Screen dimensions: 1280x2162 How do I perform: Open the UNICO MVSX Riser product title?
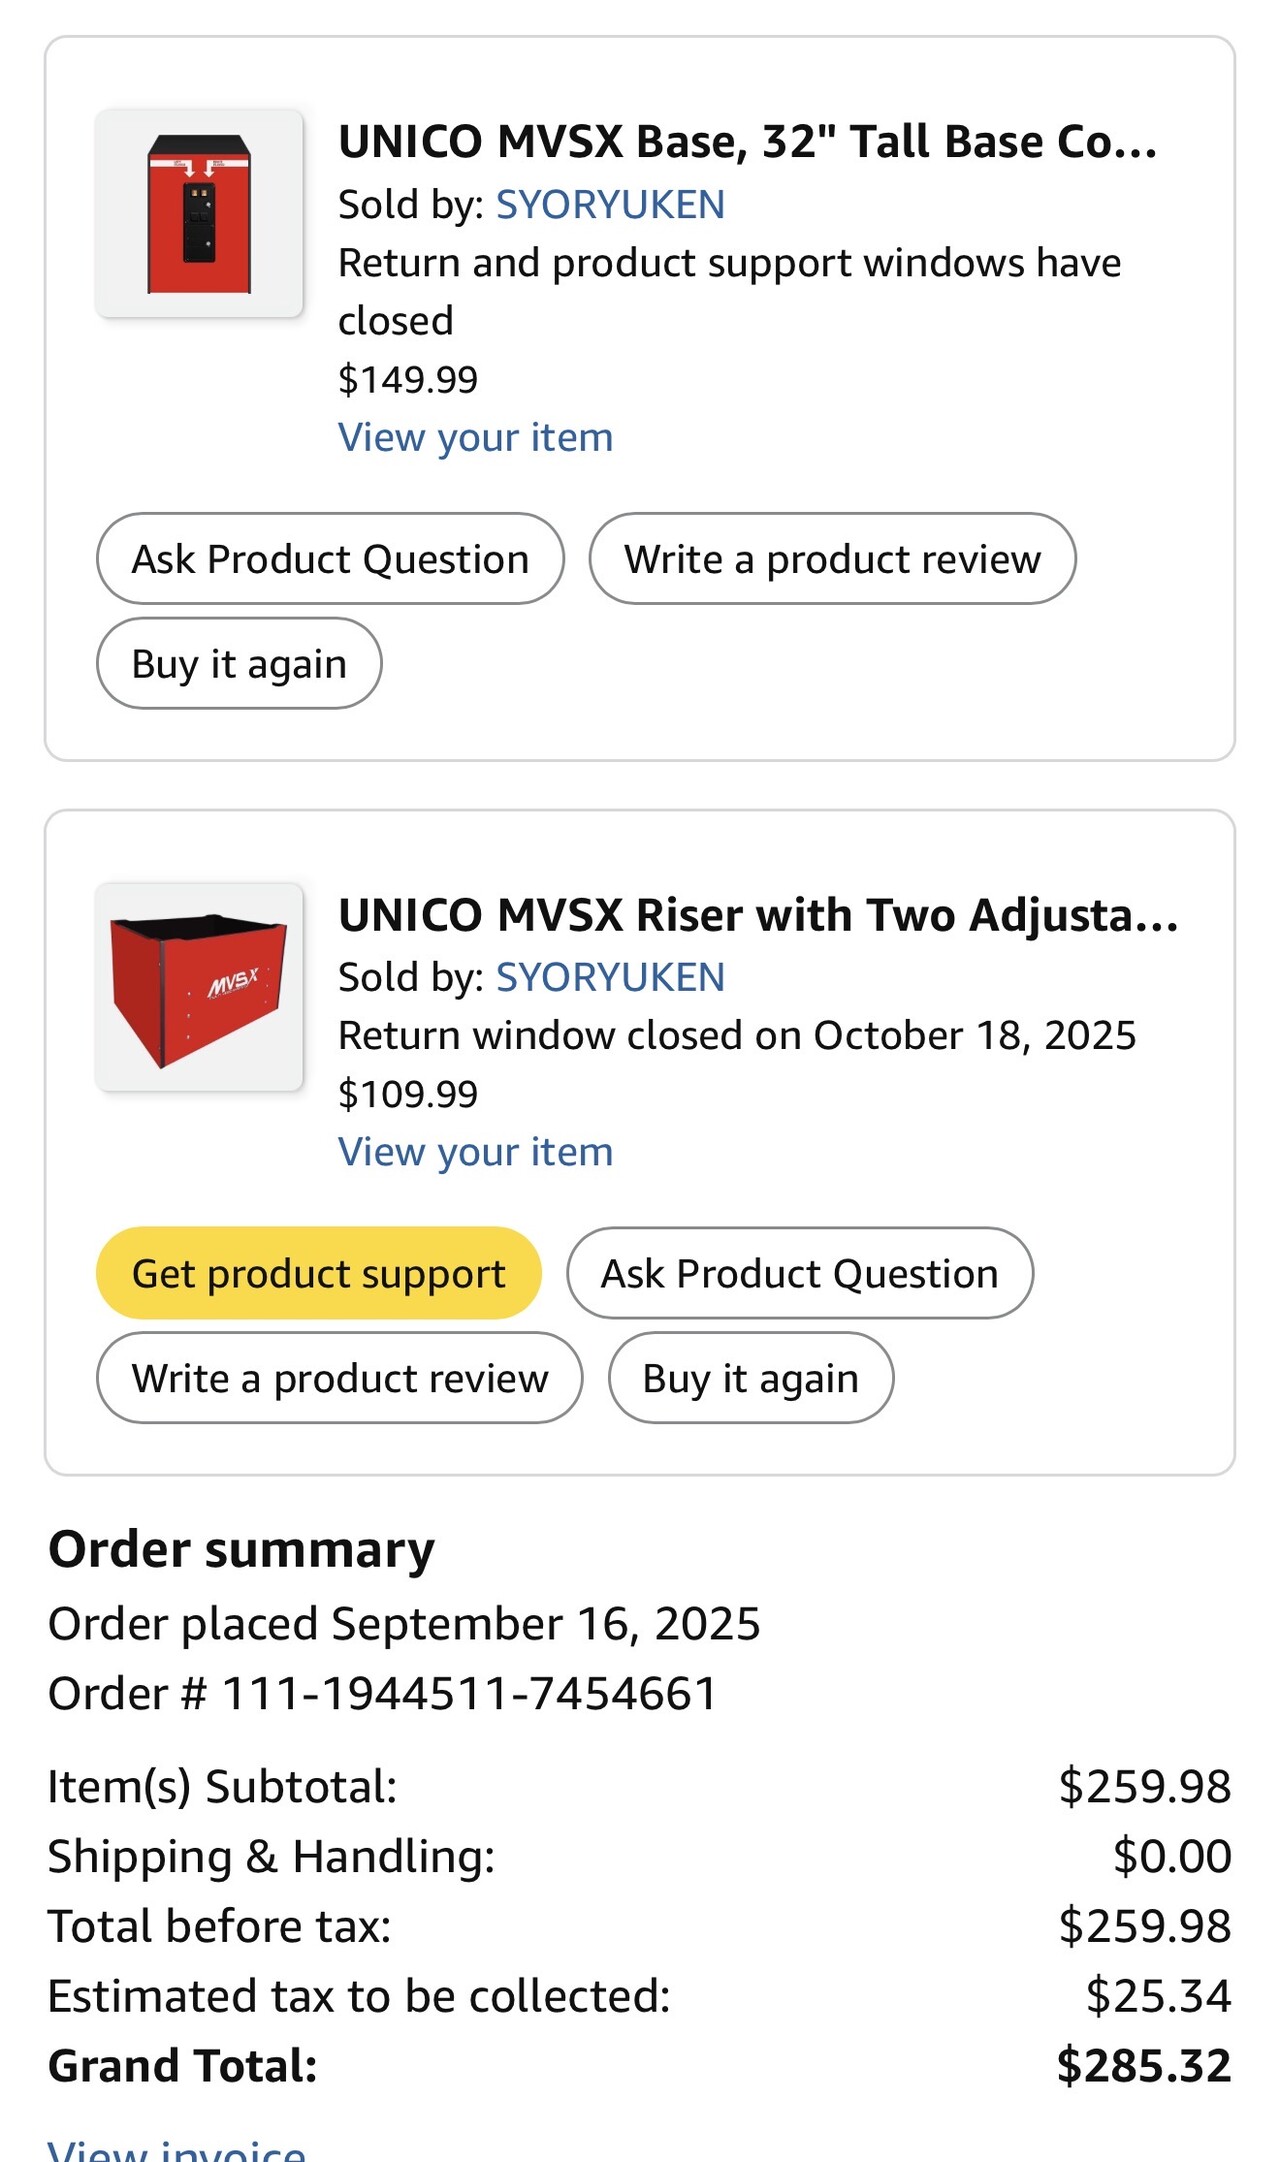pyautogui.click(x=758, y=915)
